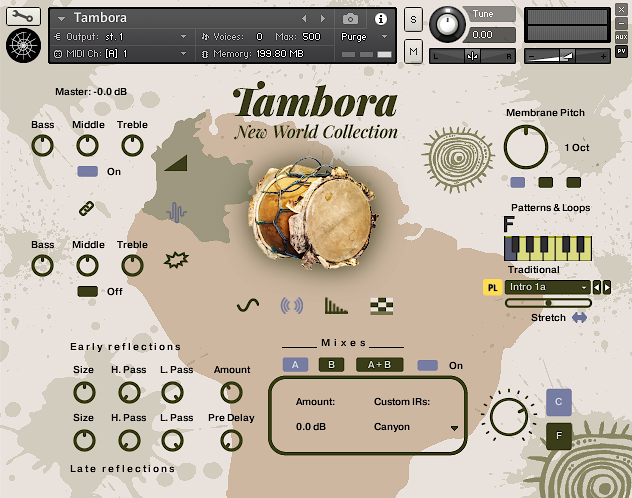Toggle the PV button
The height and width of the screenshot is (498, 632).
pos(621,52)
